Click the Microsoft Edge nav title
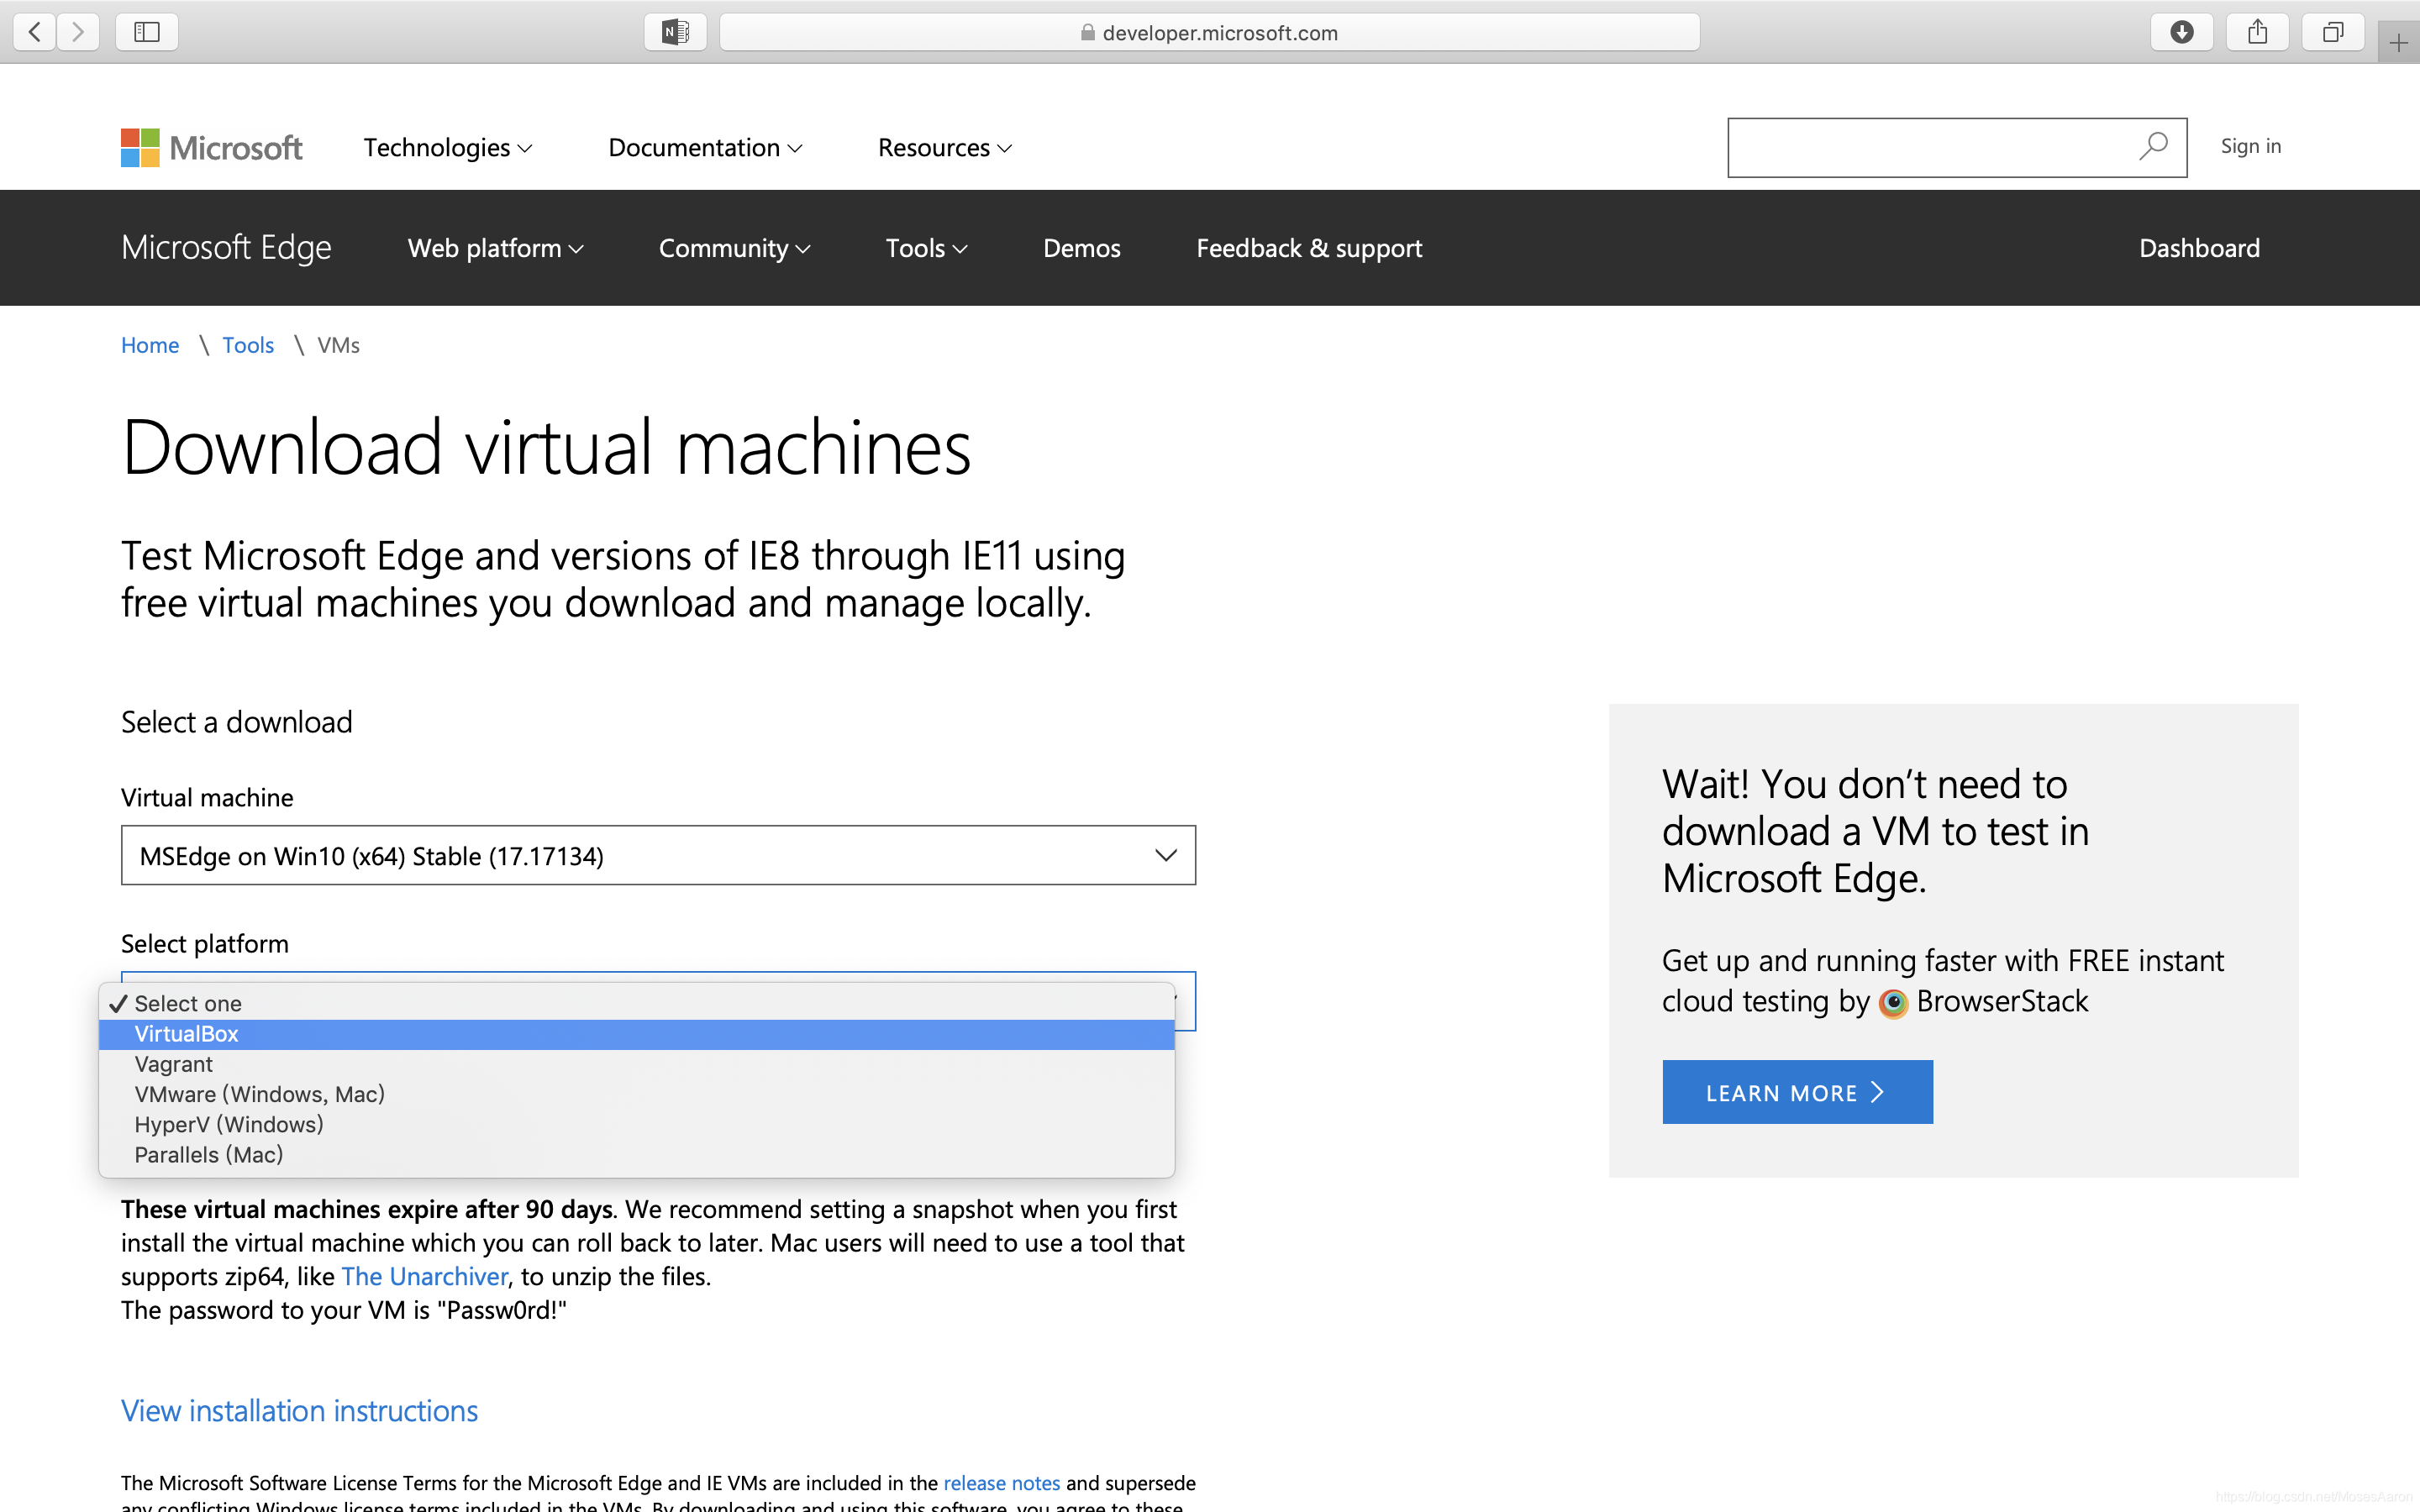This screenshot has height=1512, width=2420. pyautogui.click(x=226, y=248)
